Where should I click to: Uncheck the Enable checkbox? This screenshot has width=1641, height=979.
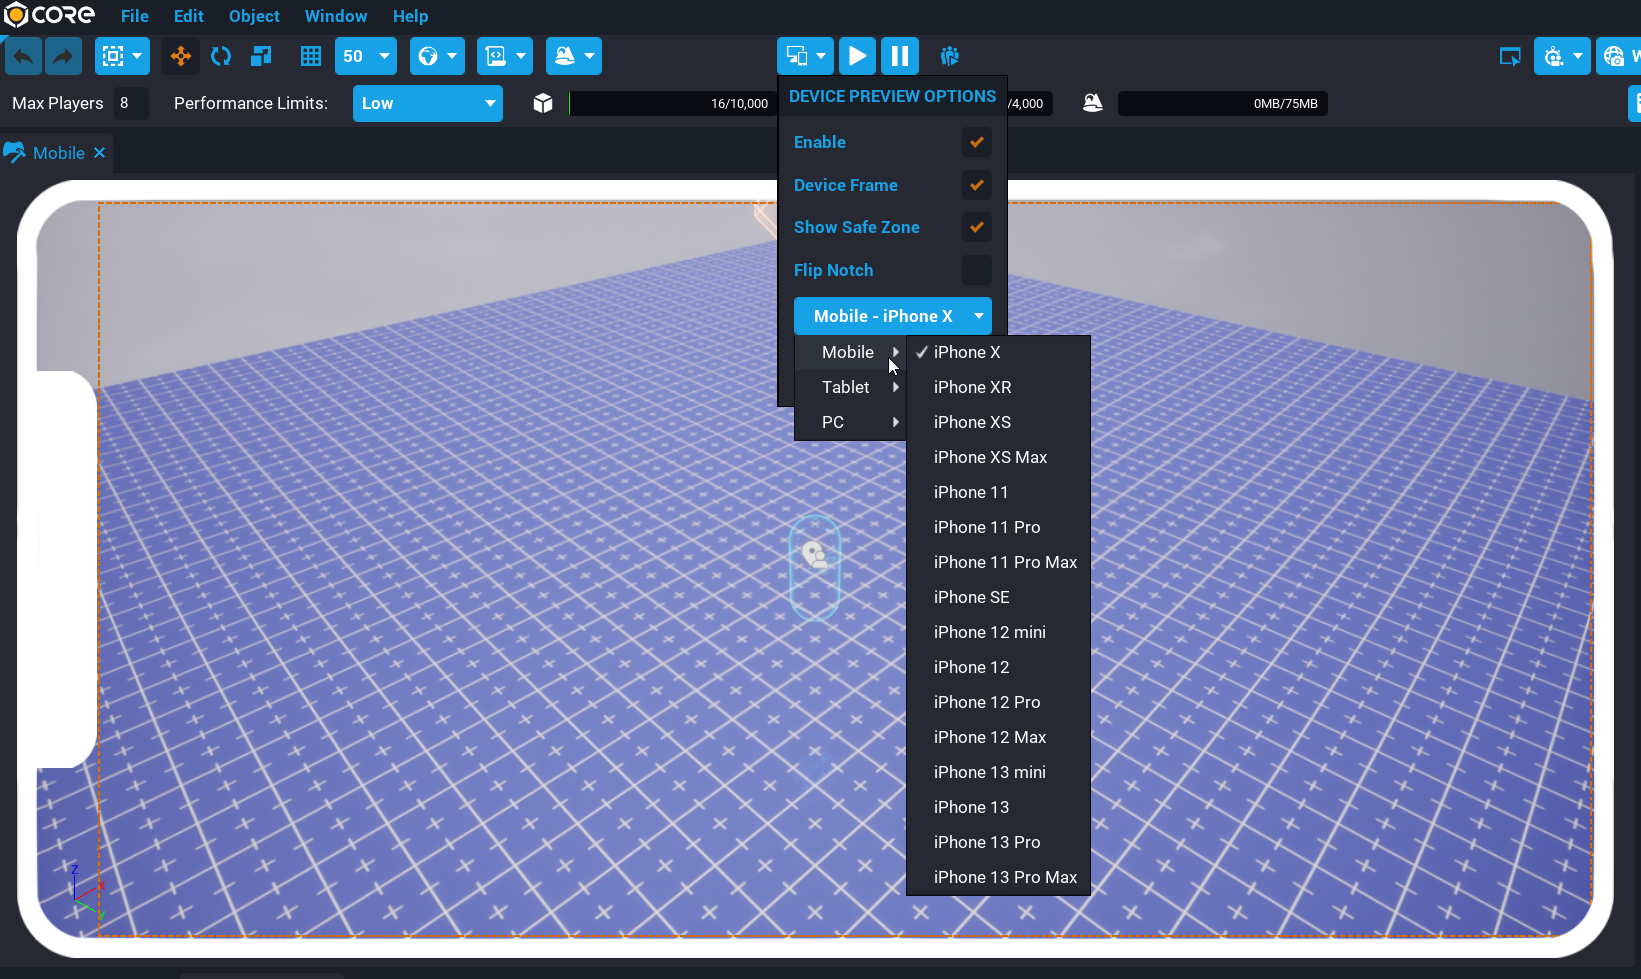(976, 142)
